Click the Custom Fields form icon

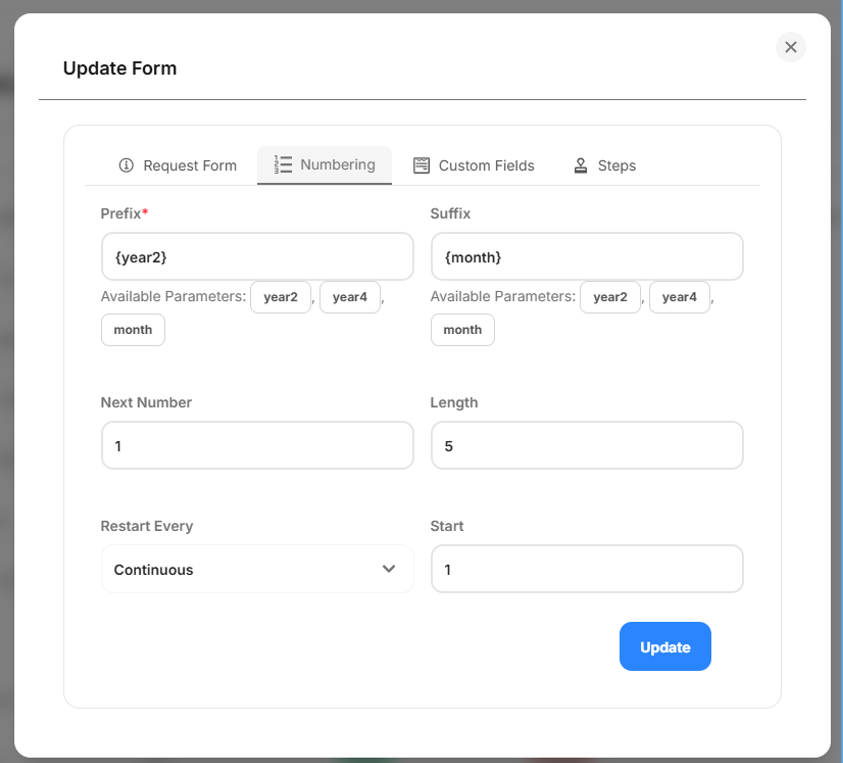tap(422, 166)
